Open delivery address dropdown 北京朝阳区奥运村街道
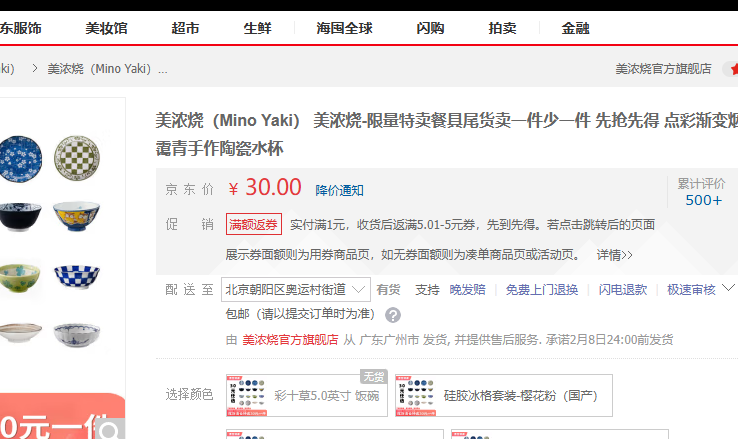The height and width of the screenshot is (439, 738). click(x=296, y=289)
